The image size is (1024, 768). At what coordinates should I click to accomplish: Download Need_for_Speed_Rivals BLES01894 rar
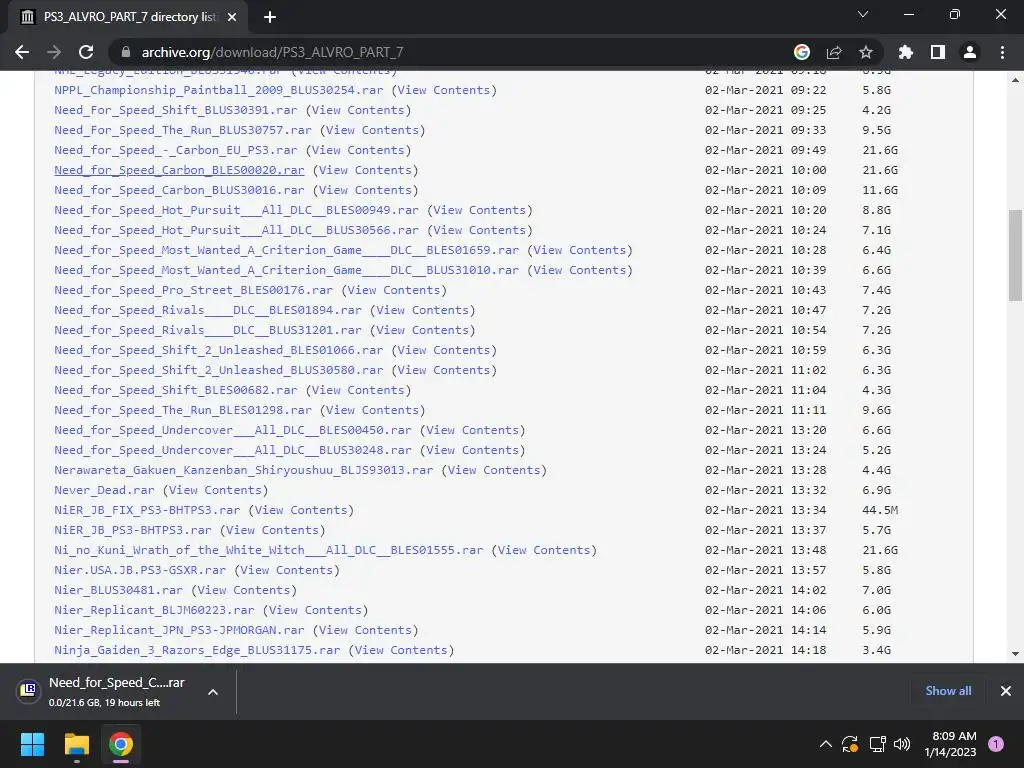pyautogui.click(x=208, y=310)
